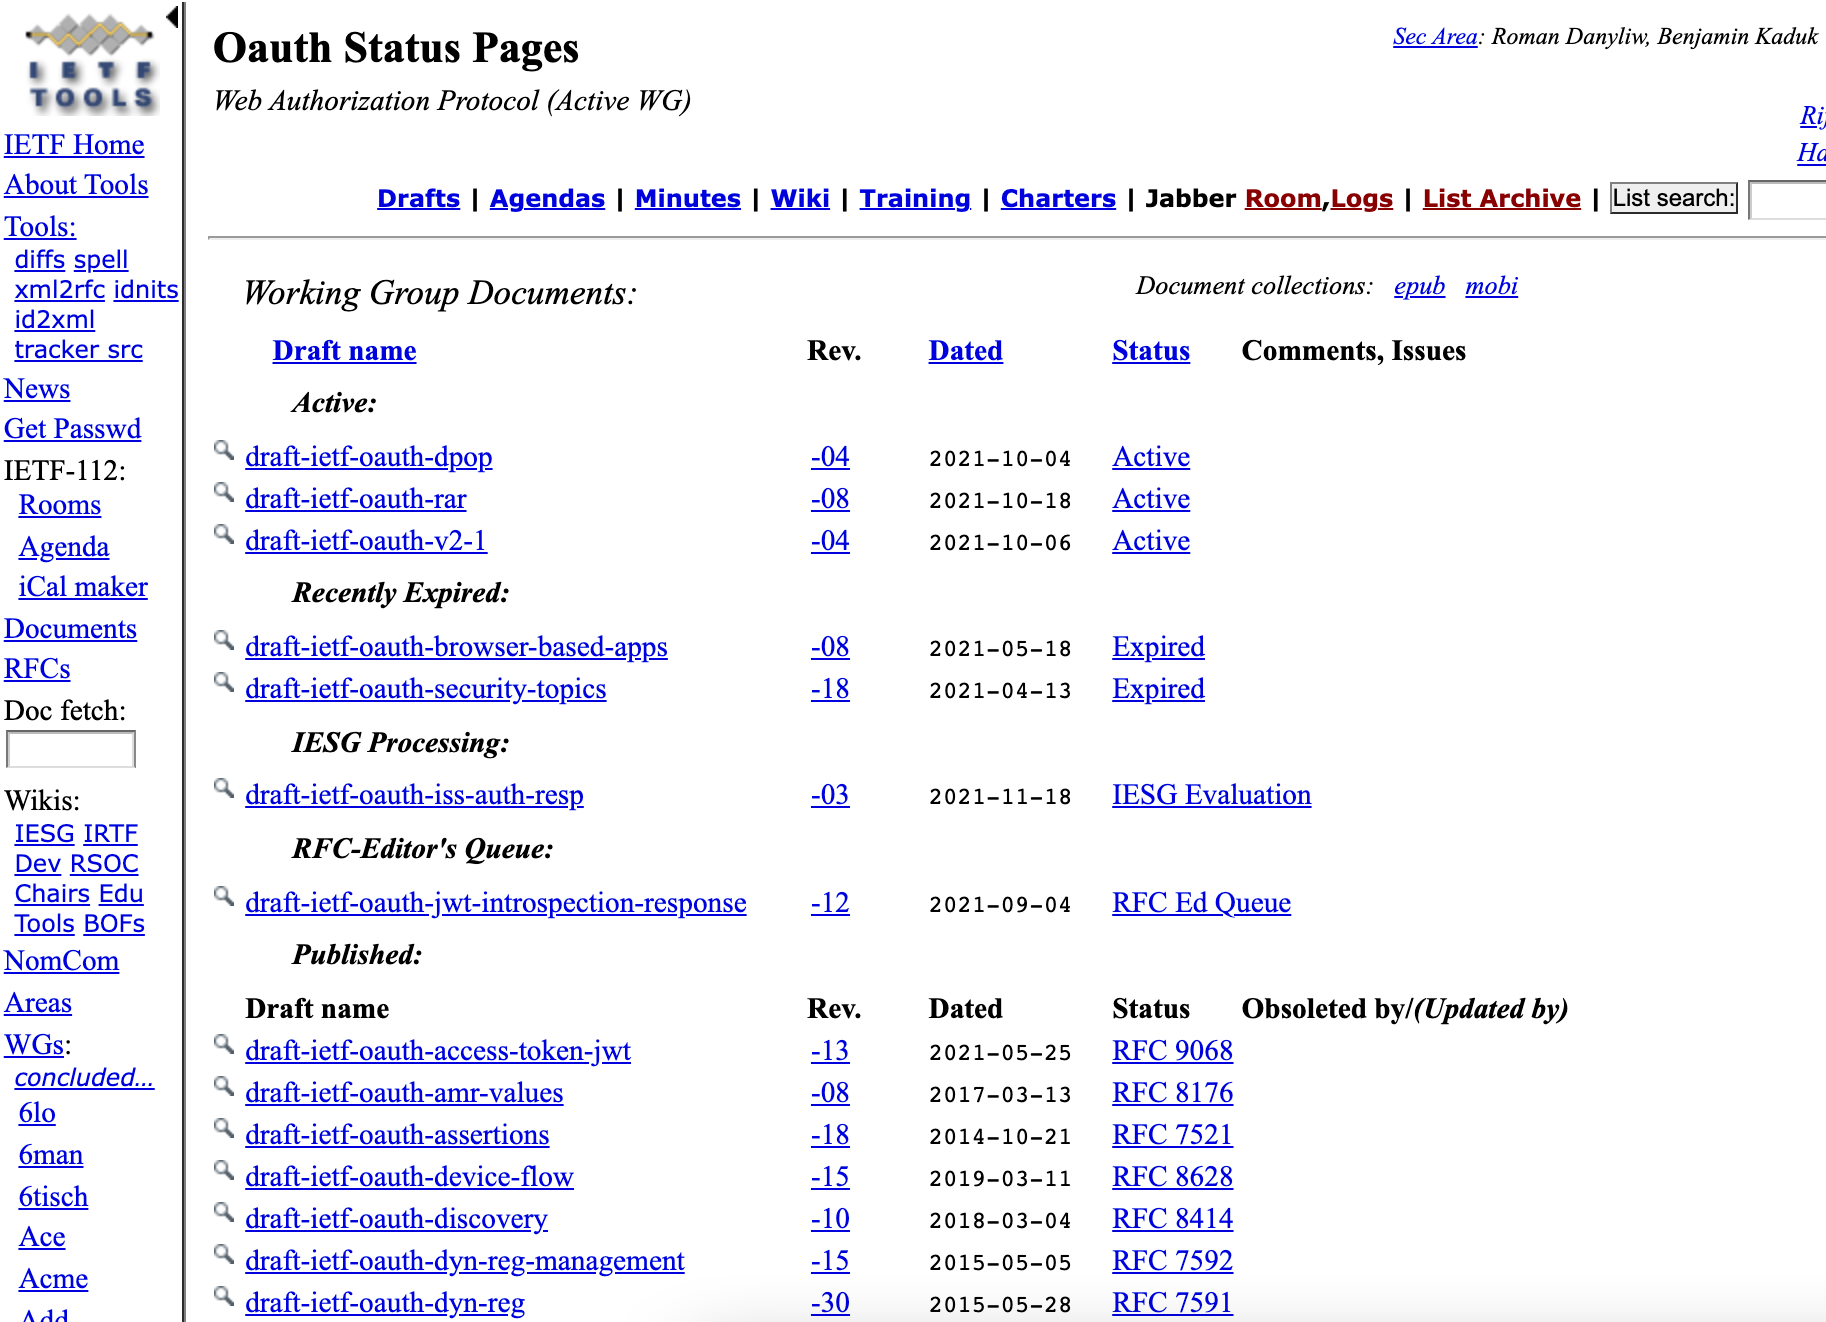Open the idnits tool link

146,290
